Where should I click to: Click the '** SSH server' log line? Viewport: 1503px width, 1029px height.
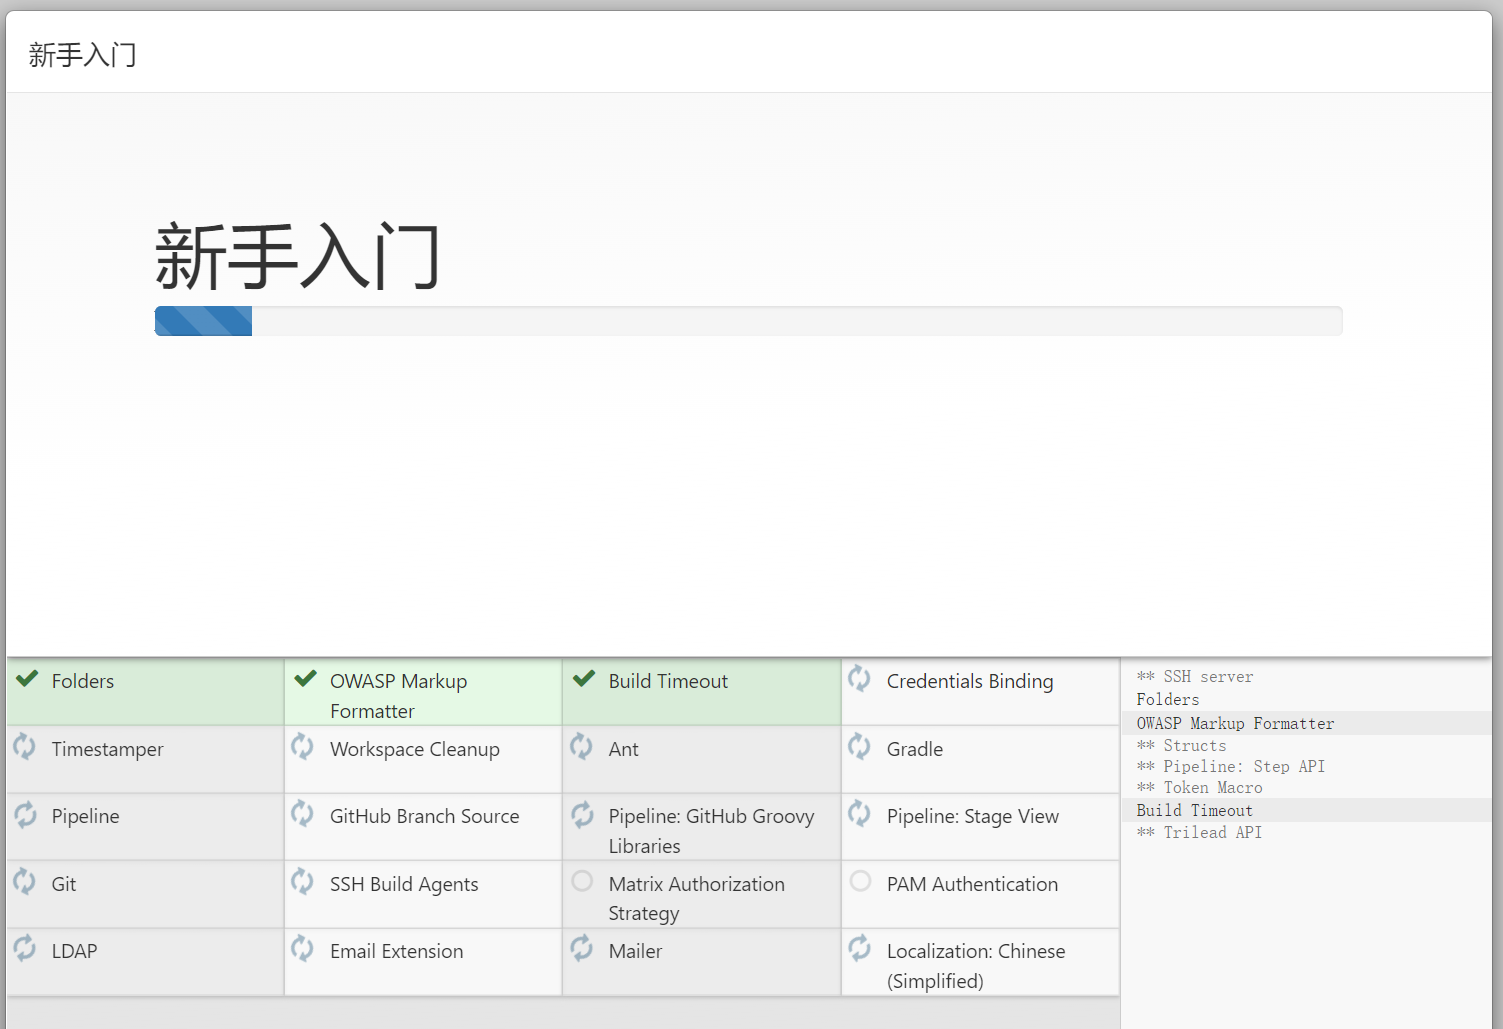(x=1195, y=677)
